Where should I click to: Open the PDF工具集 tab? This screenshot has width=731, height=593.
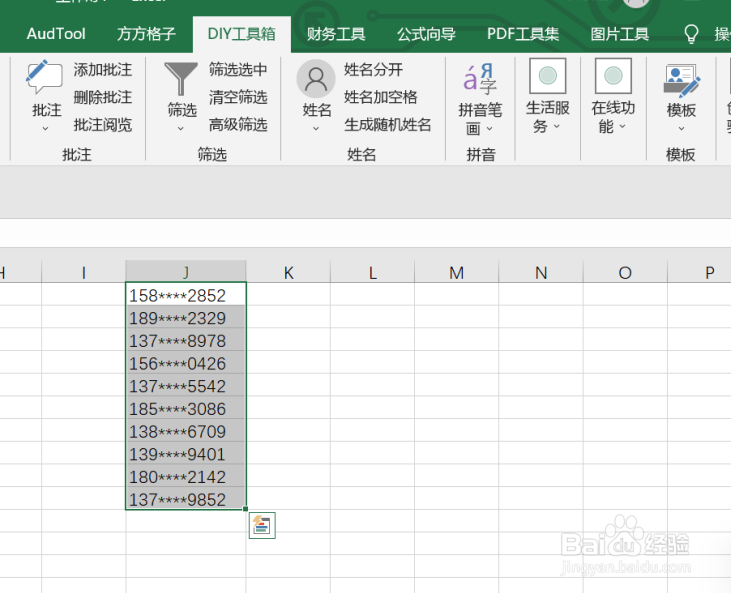click(x=523, y=34)
